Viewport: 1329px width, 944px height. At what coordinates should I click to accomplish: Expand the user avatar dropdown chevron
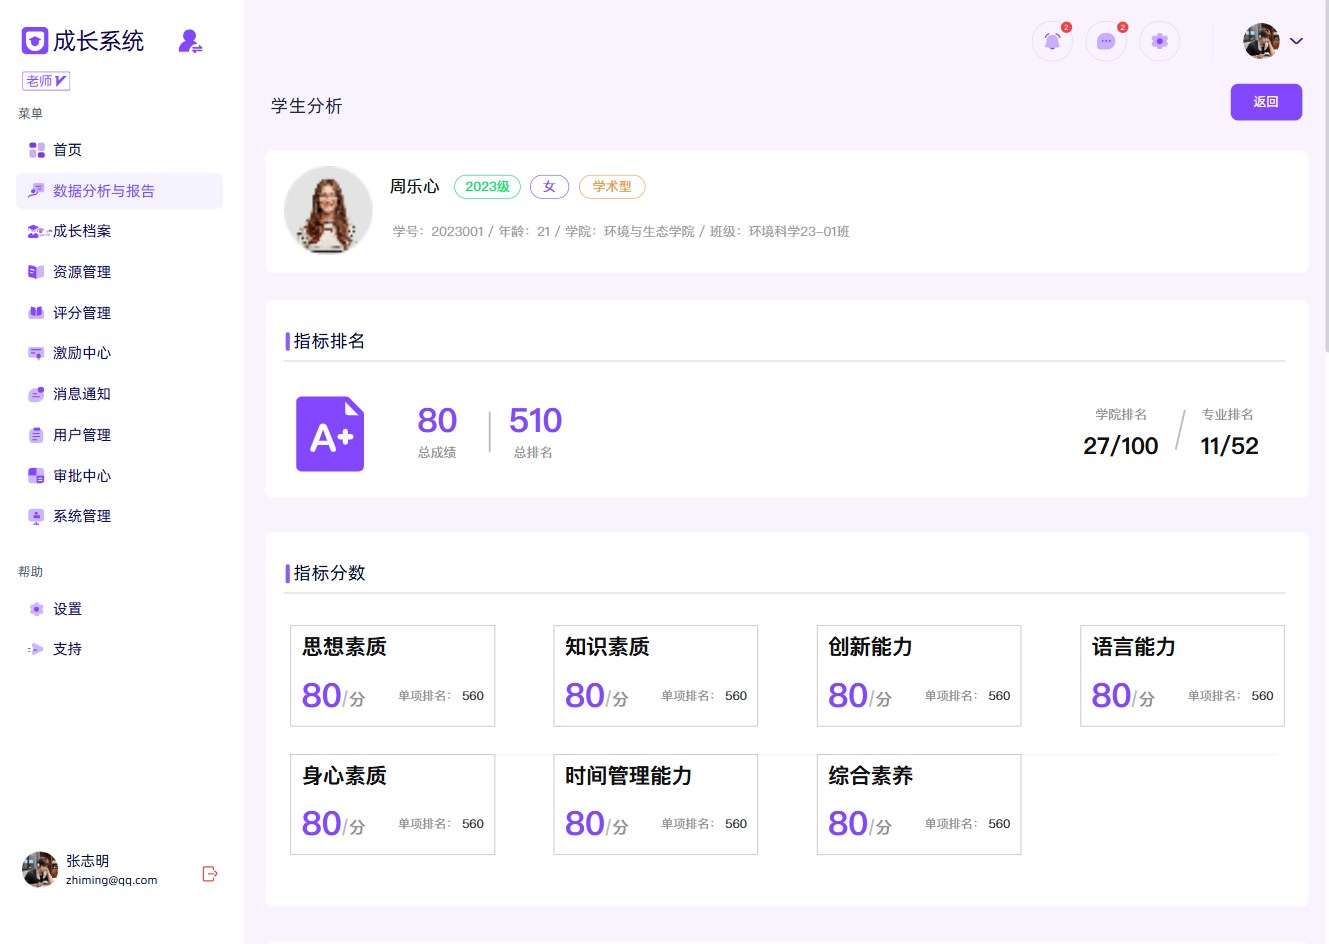coord(1297,41)
